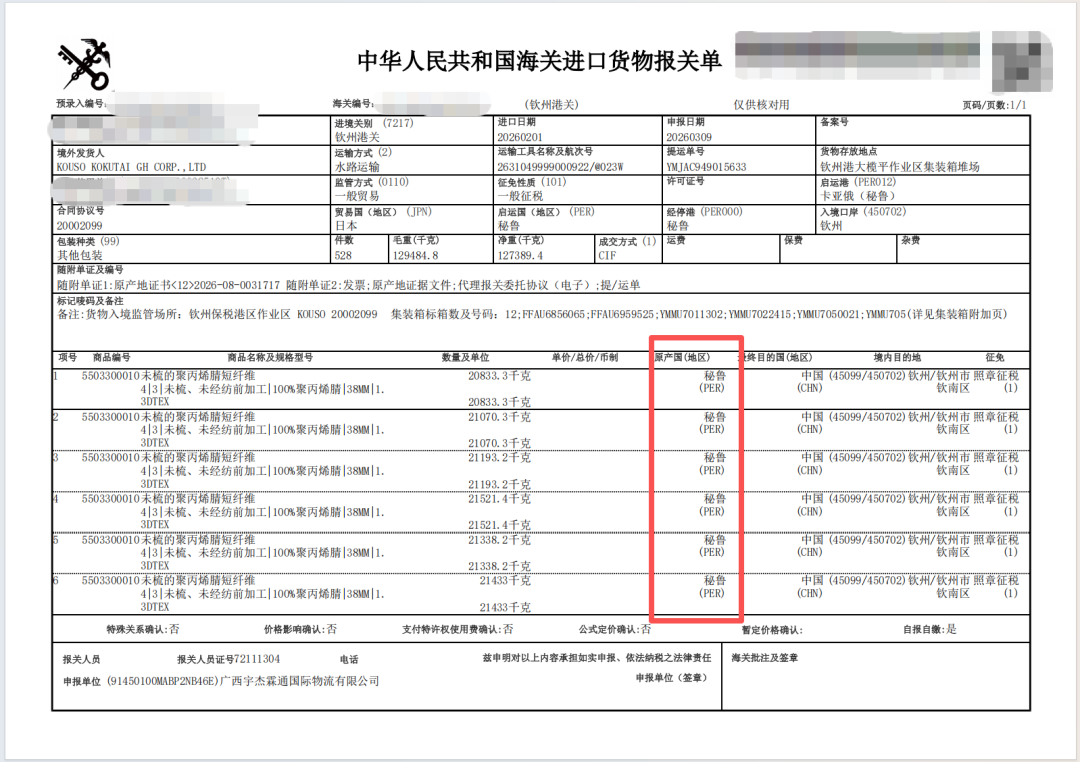This screenshot has width=1080, height=762.
Task: Click the vessel and voyage number 2631049999000922/@023W
Action: tap(560, 167)
